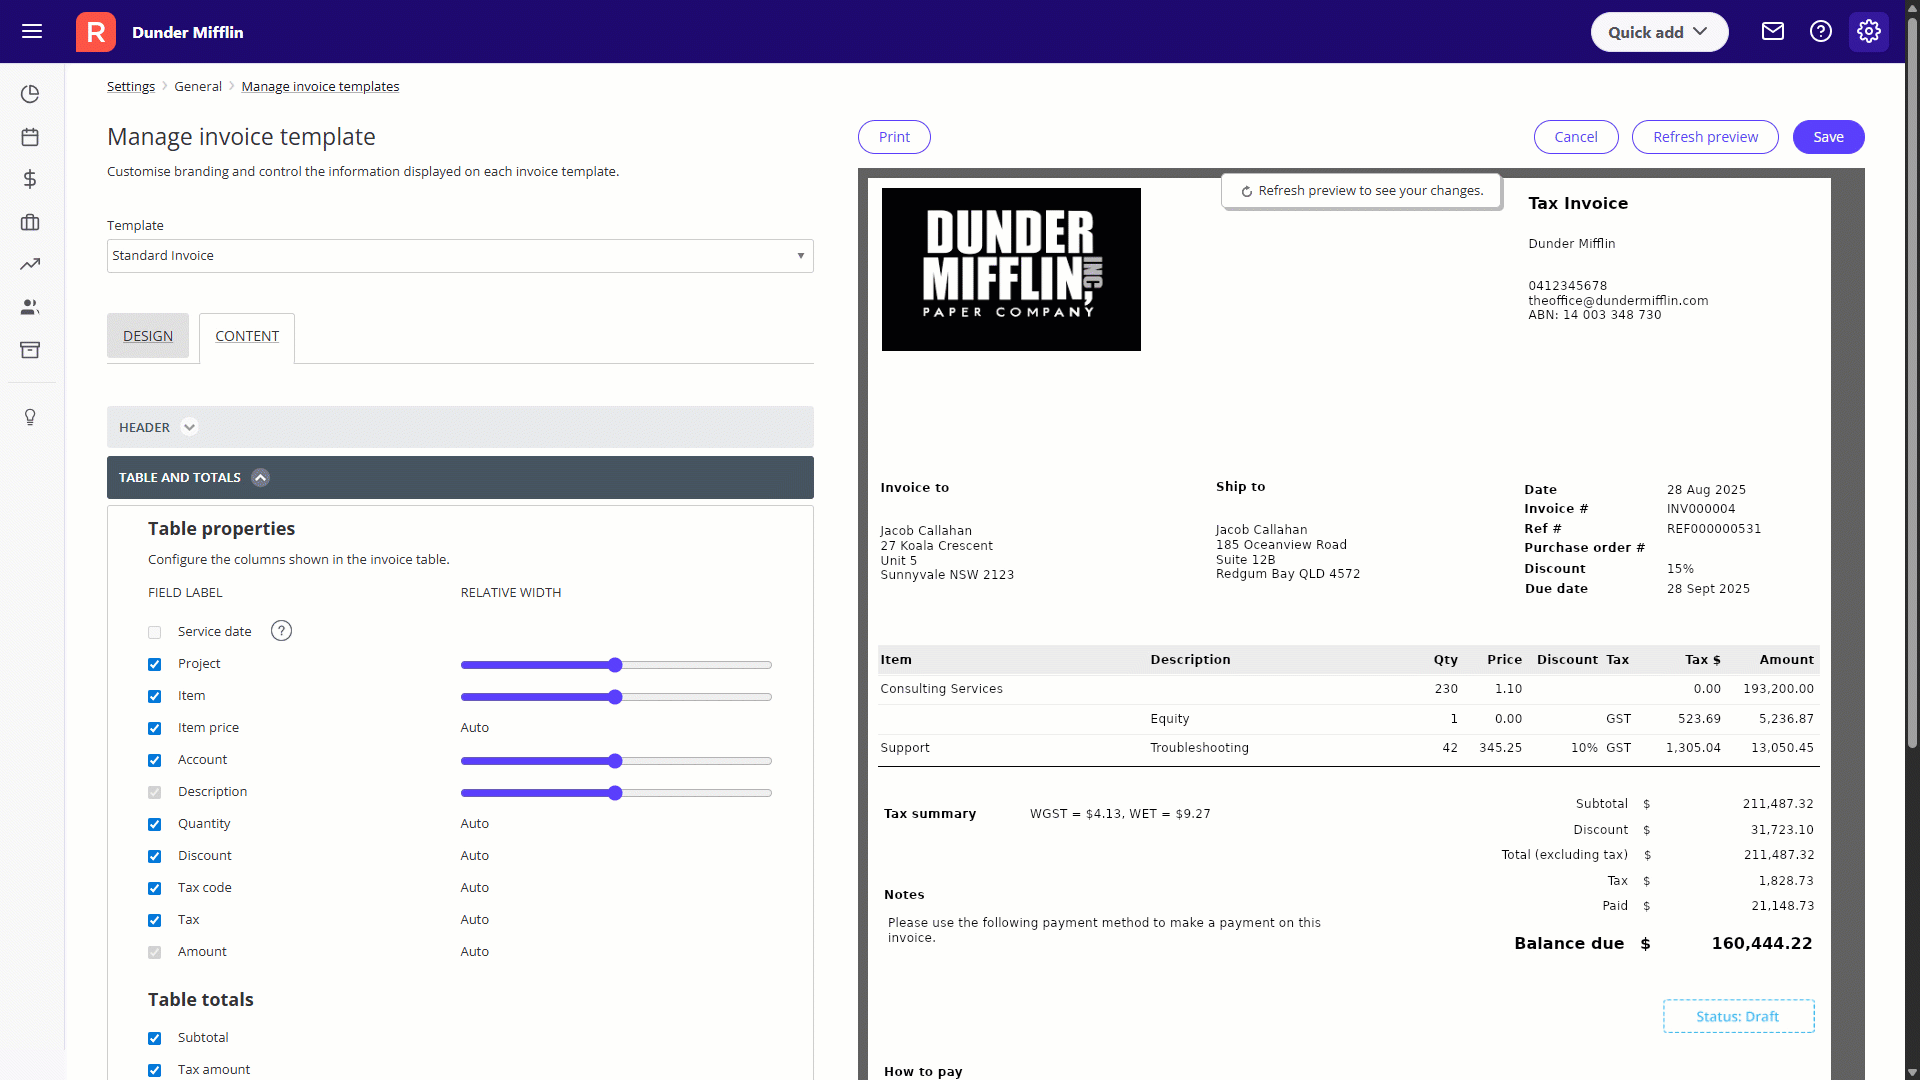This screenshot has height=1080, width=1920.
Task: Enable the Service date checkbox
Action: [154, 632]
